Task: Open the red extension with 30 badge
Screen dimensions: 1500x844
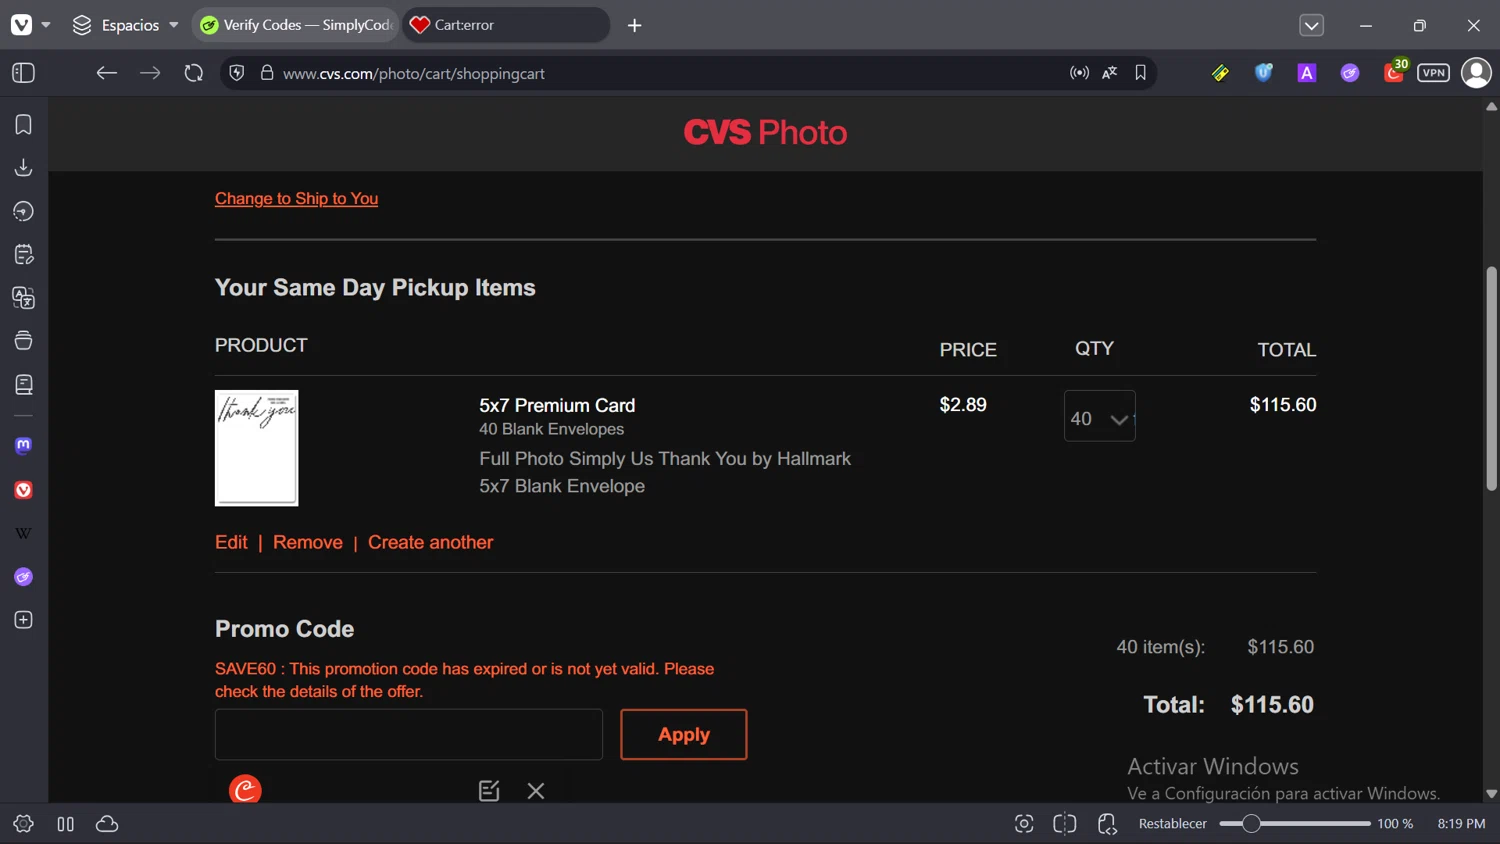Action: click(x=1394, y=72)
